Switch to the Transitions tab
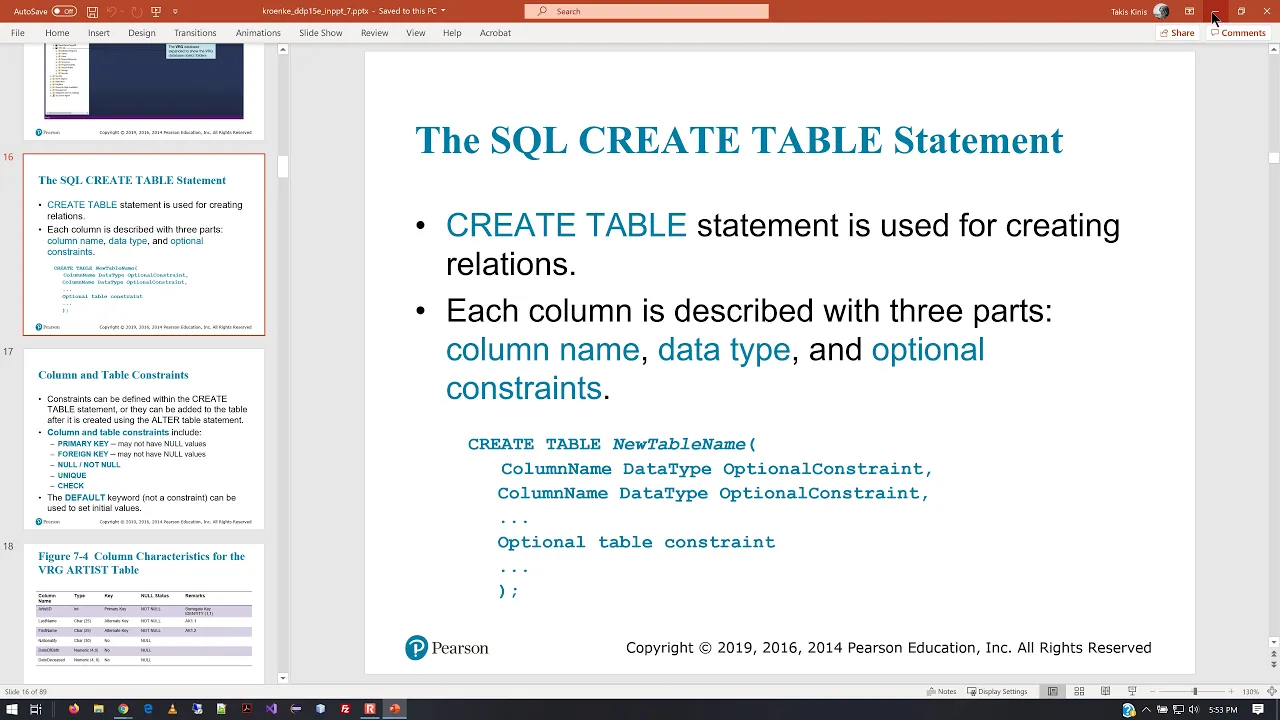This screenshot has height=720, width=1280. [x=195, y=33]
